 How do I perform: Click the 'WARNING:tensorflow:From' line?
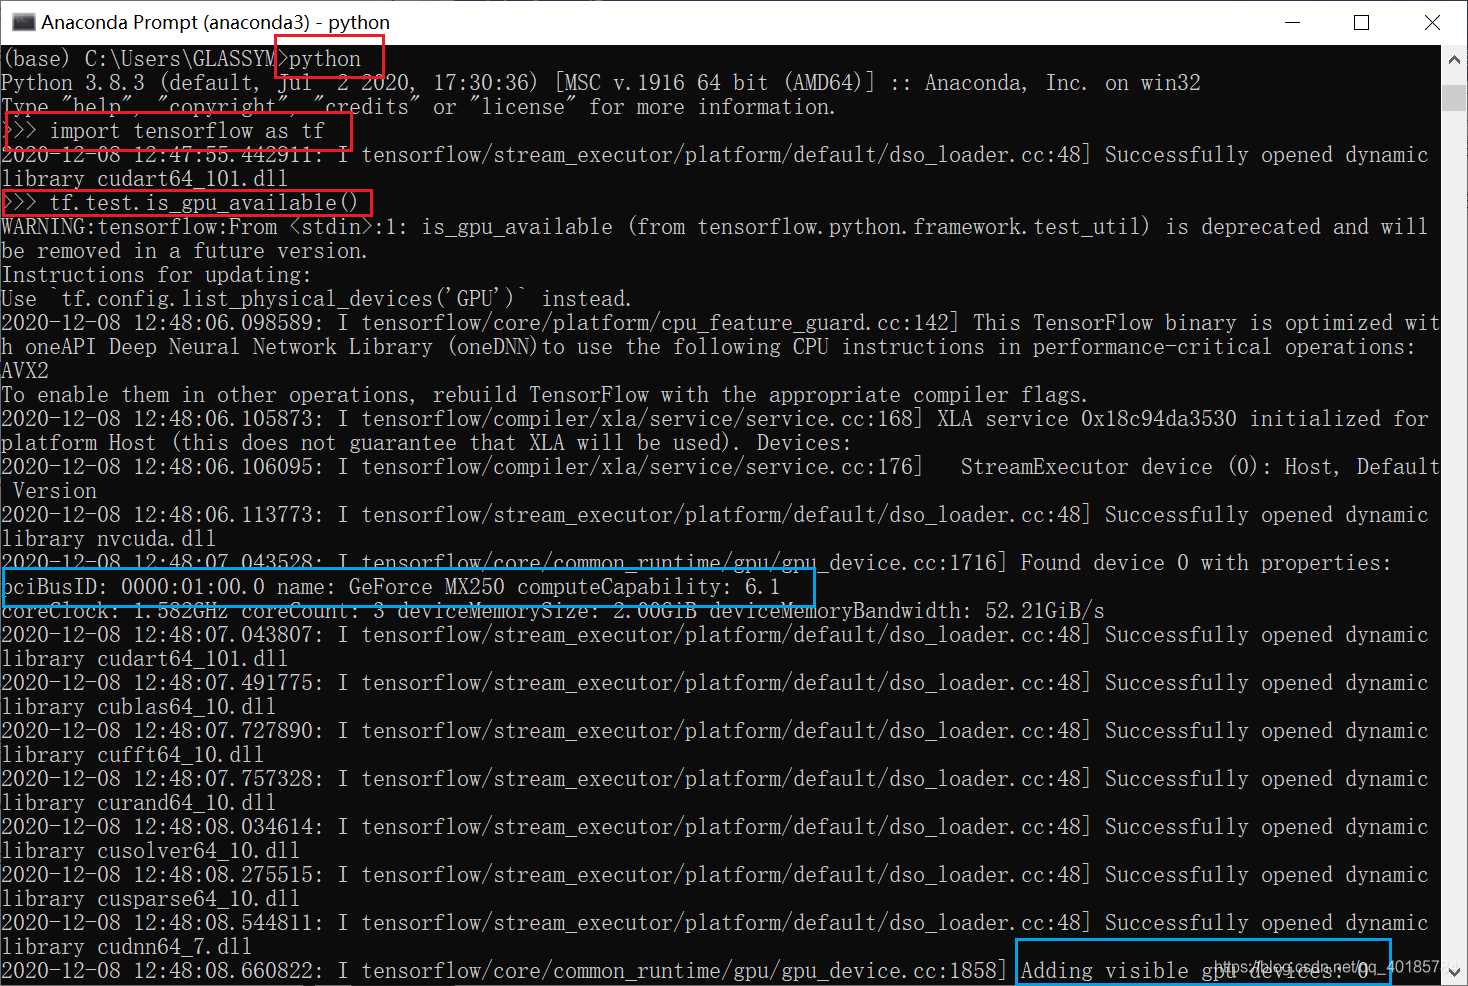coord(139,227)
